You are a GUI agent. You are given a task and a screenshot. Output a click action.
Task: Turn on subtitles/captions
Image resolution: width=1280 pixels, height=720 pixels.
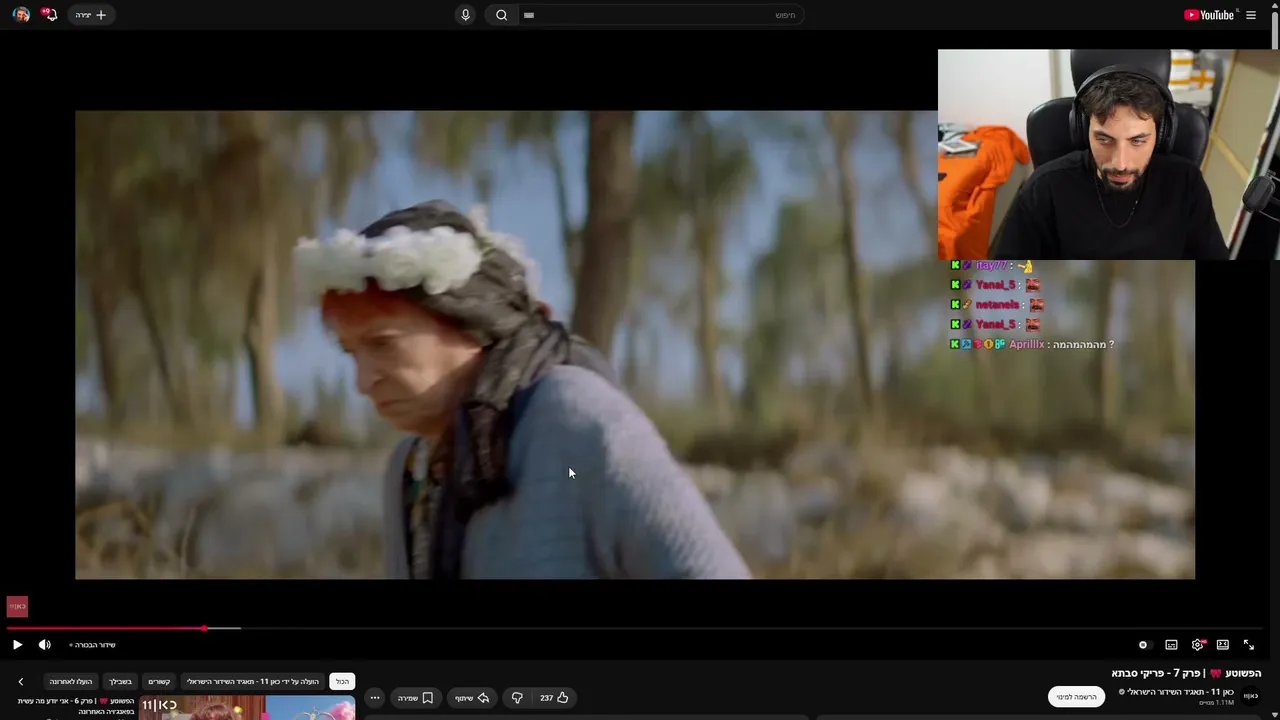1171,645
